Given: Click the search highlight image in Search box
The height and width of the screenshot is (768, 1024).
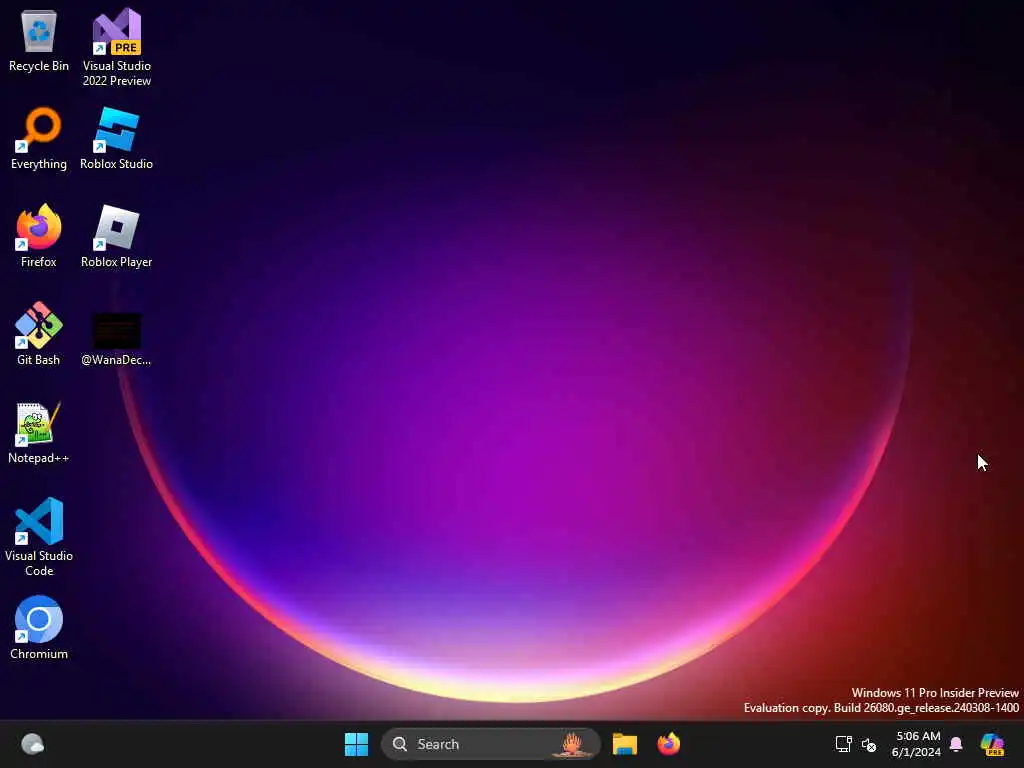Looking at the screenshot, I should 573,744.
